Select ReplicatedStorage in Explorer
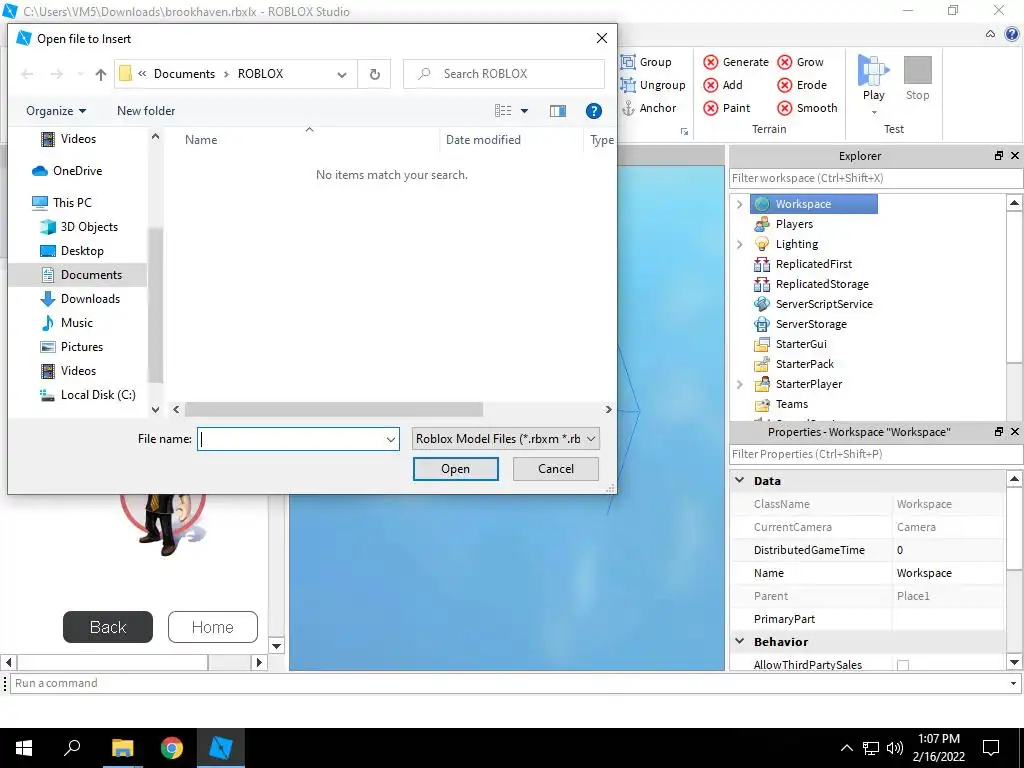This screenshot has height=768, width=1024. (x=822, y=284)
